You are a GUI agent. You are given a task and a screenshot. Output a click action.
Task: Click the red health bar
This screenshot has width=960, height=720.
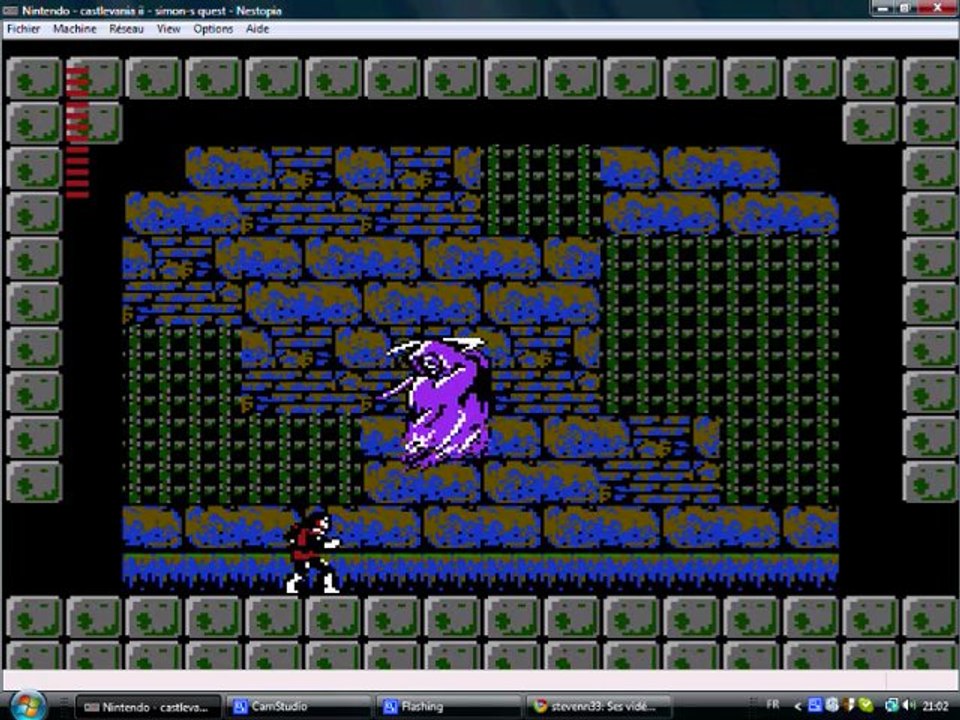click(77, 133)
